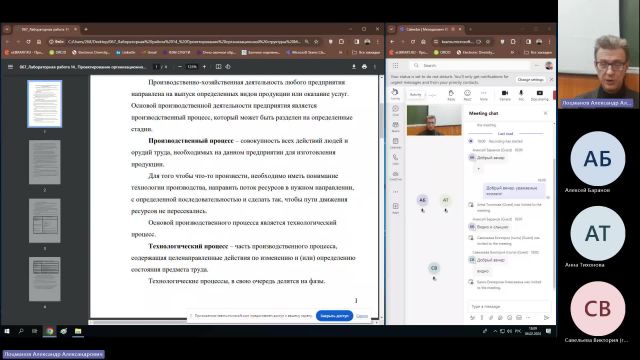Download the PDF with the download icon

[354, 67]
